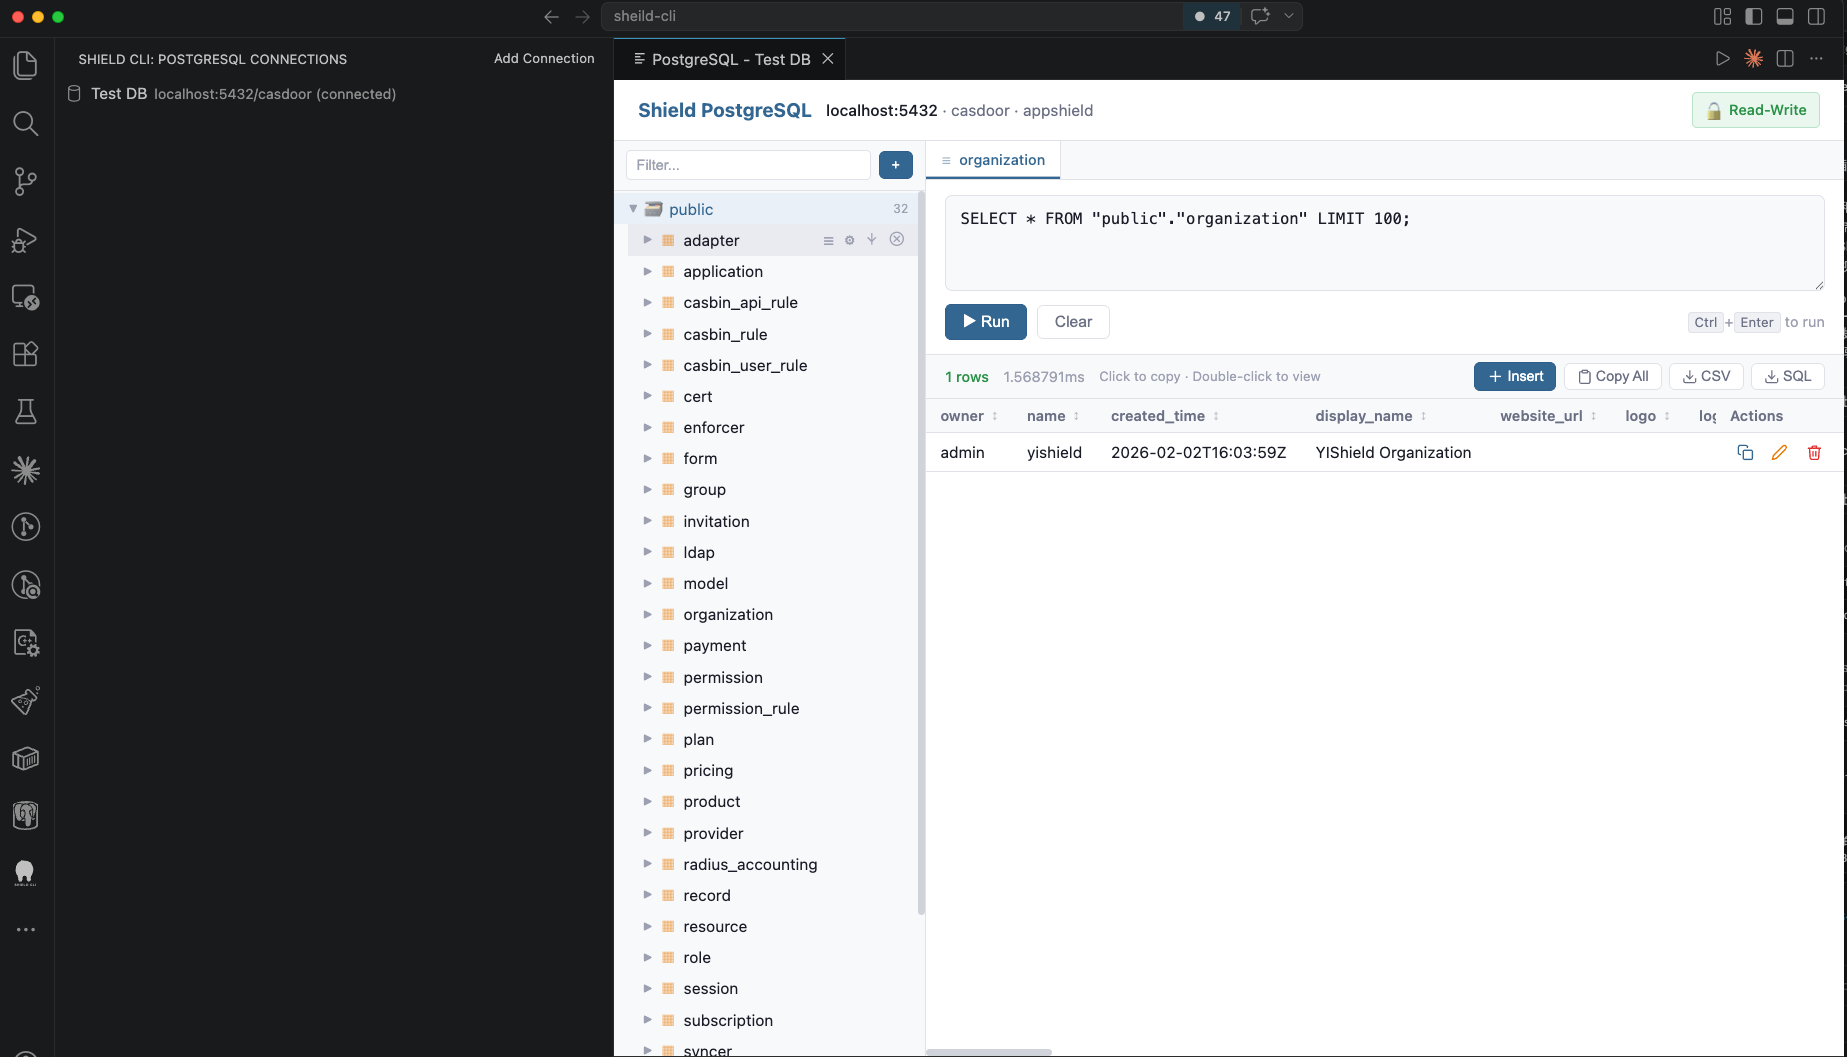Open Search in the activity bar
The width and height of the screenshot is (1847, 1057).
pos(25,123)
